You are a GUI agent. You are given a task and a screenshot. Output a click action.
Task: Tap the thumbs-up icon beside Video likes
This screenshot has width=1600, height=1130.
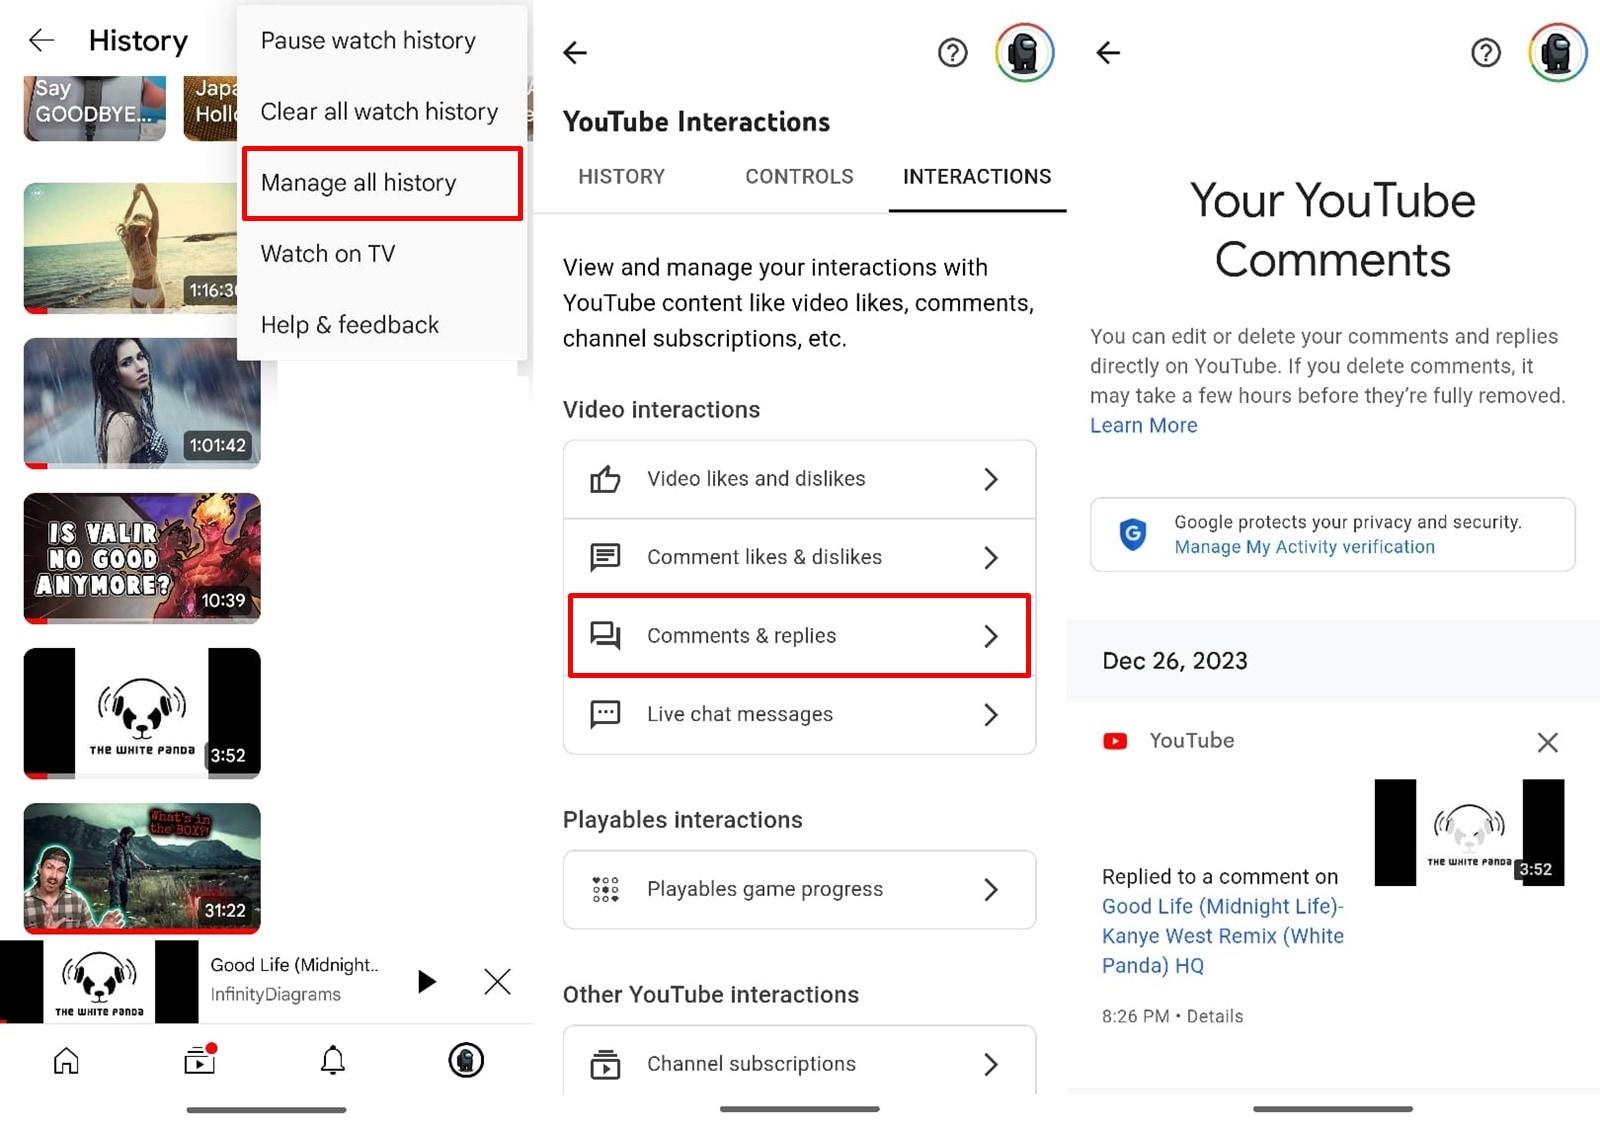click(605, 479)
